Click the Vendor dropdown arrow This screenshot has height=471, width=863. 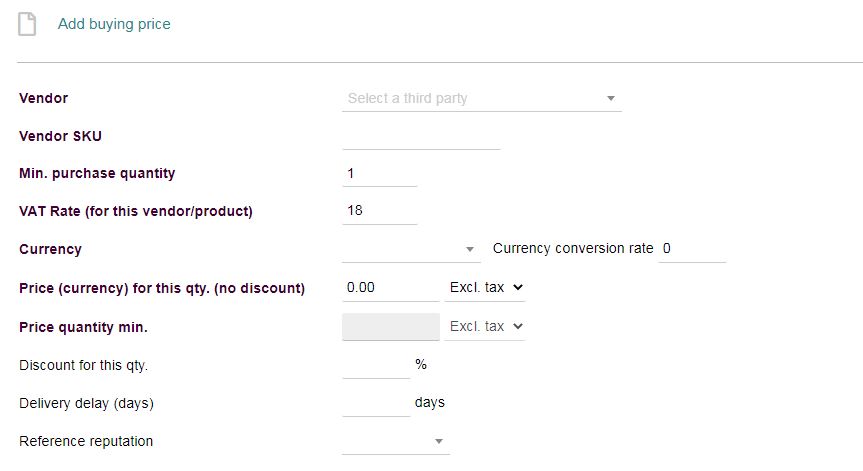(x=610, y=99)
